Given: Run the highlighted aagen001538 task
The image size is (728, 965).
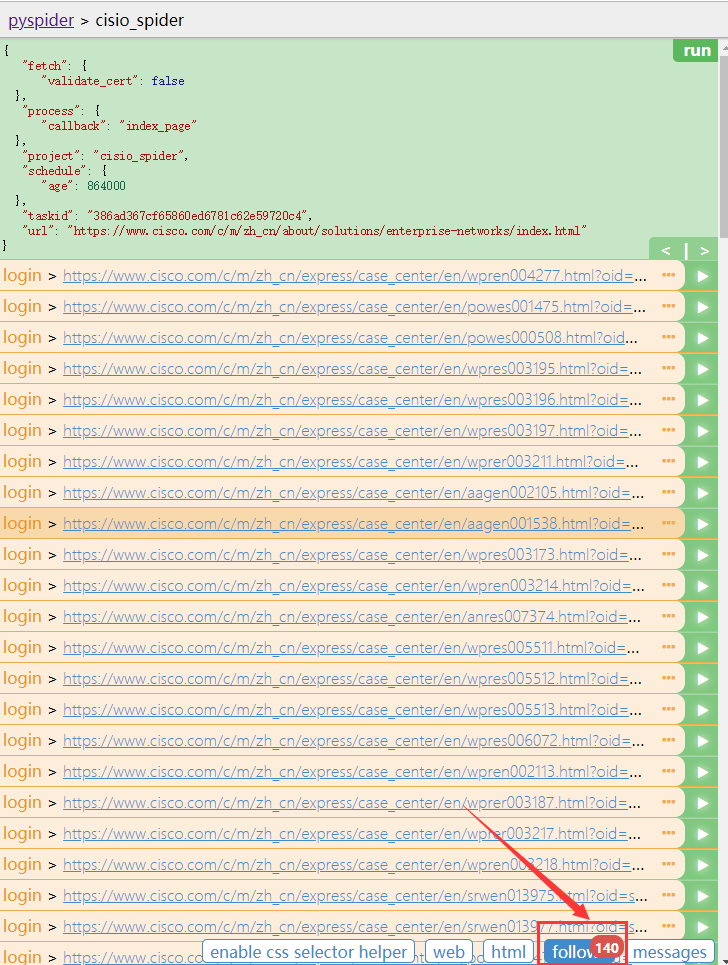Looking at the screenshot, I should pos(702,524).
